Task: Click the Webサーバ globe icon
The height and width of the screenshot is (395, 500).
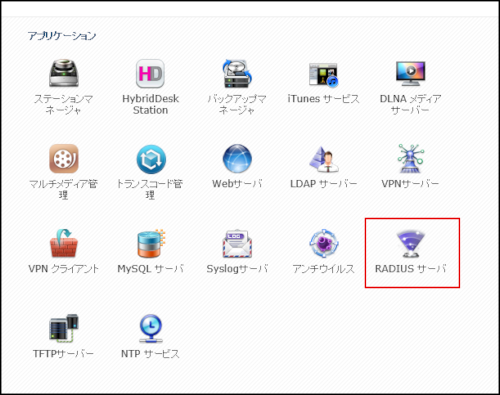Action: (x=237, y=159)
